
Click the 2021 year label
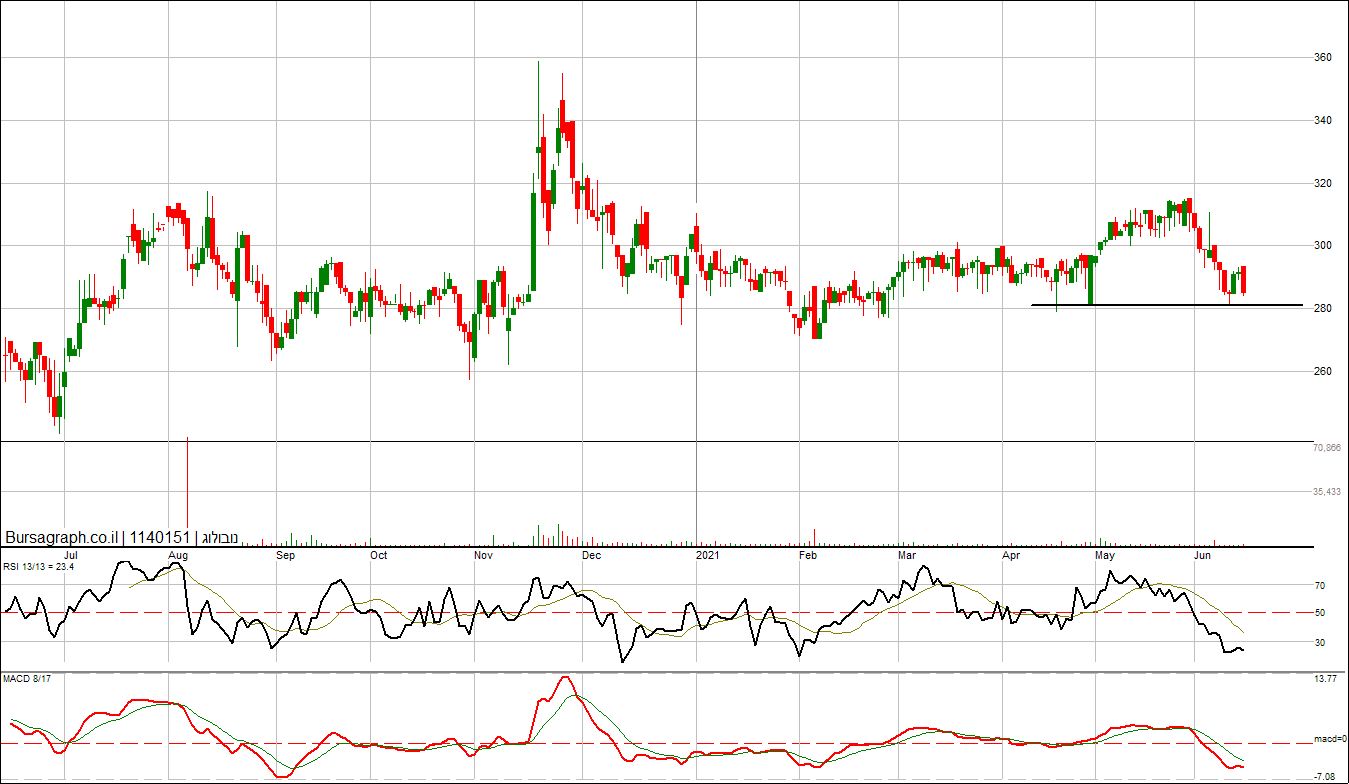707,554
